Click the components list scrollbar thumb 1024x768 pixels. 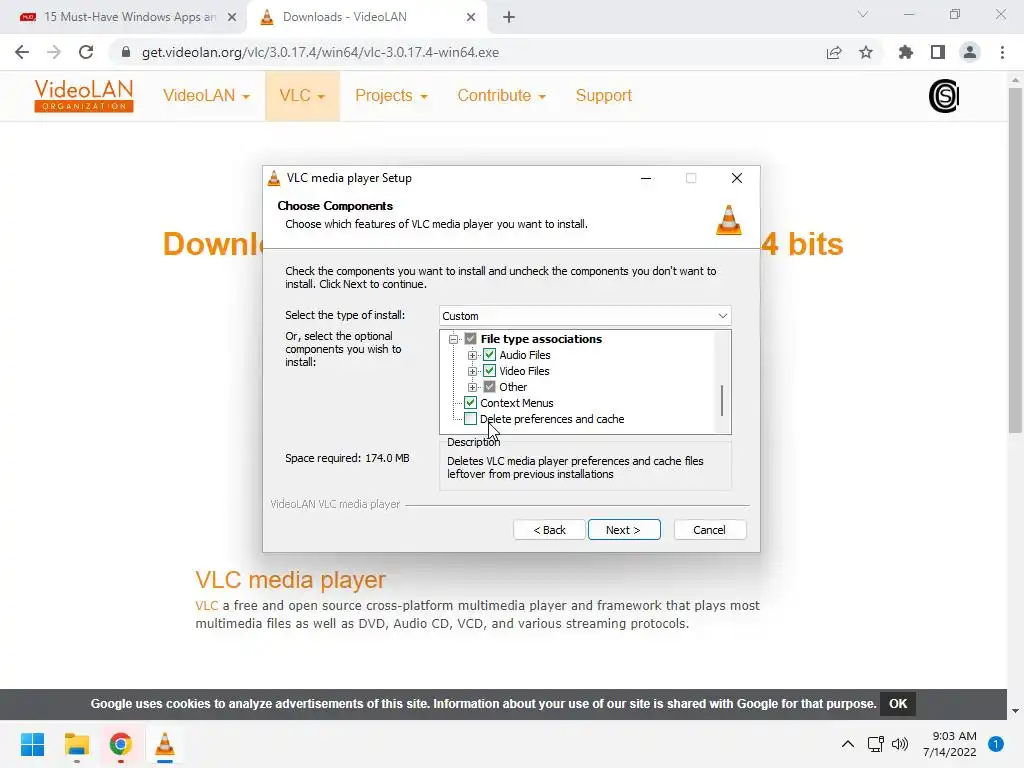tap(722, 400)
